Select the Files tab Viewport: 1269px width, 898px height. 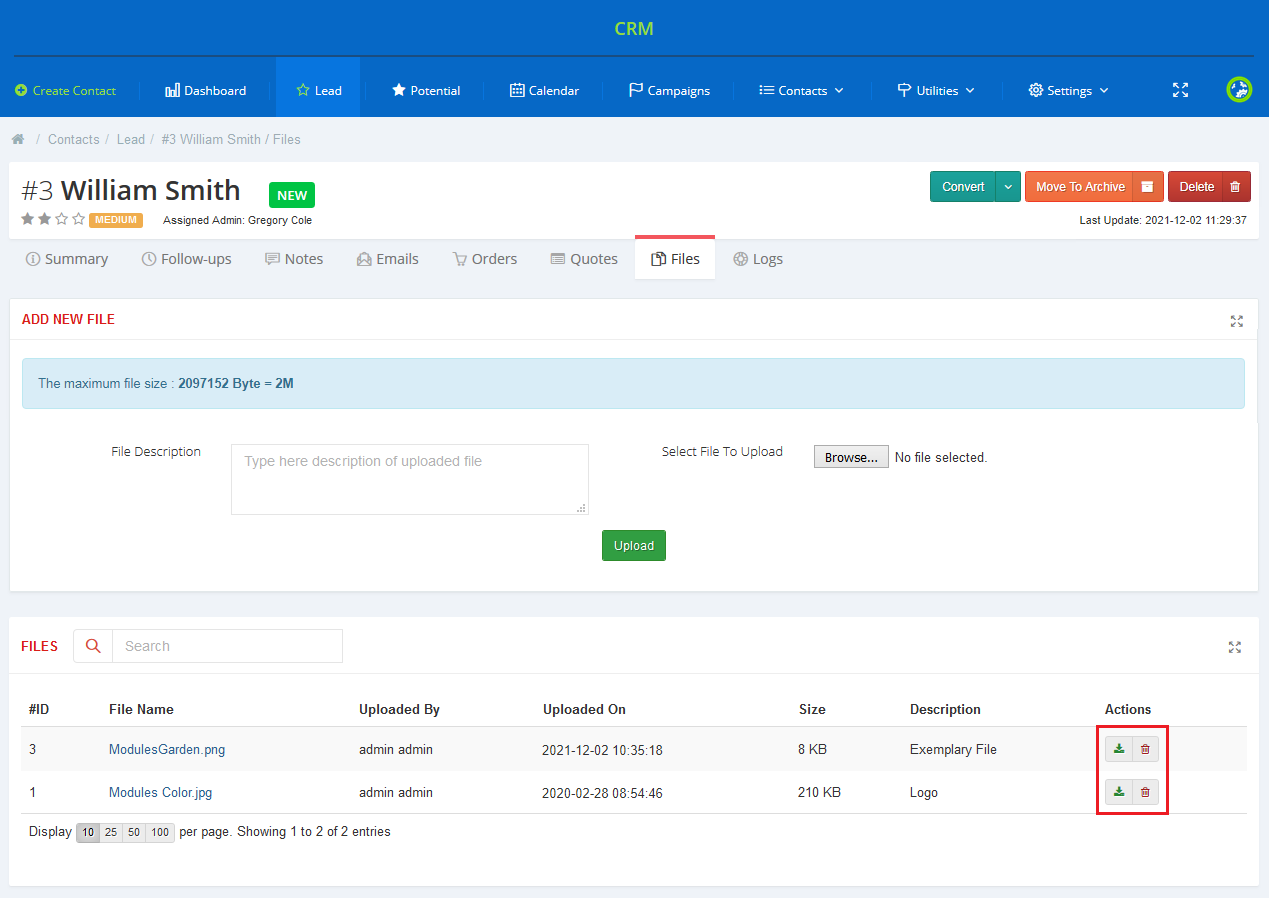coord(675,259)
